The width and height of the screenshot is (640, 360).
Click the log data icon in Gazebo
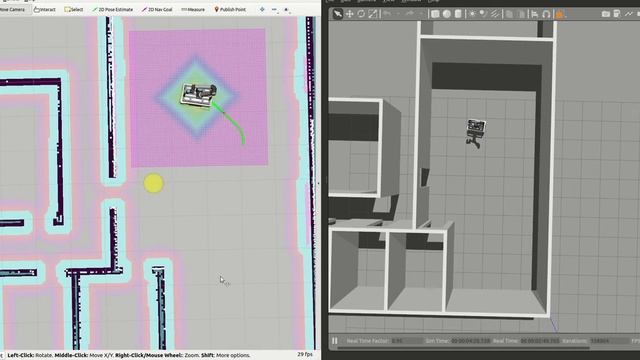point(617,14)
